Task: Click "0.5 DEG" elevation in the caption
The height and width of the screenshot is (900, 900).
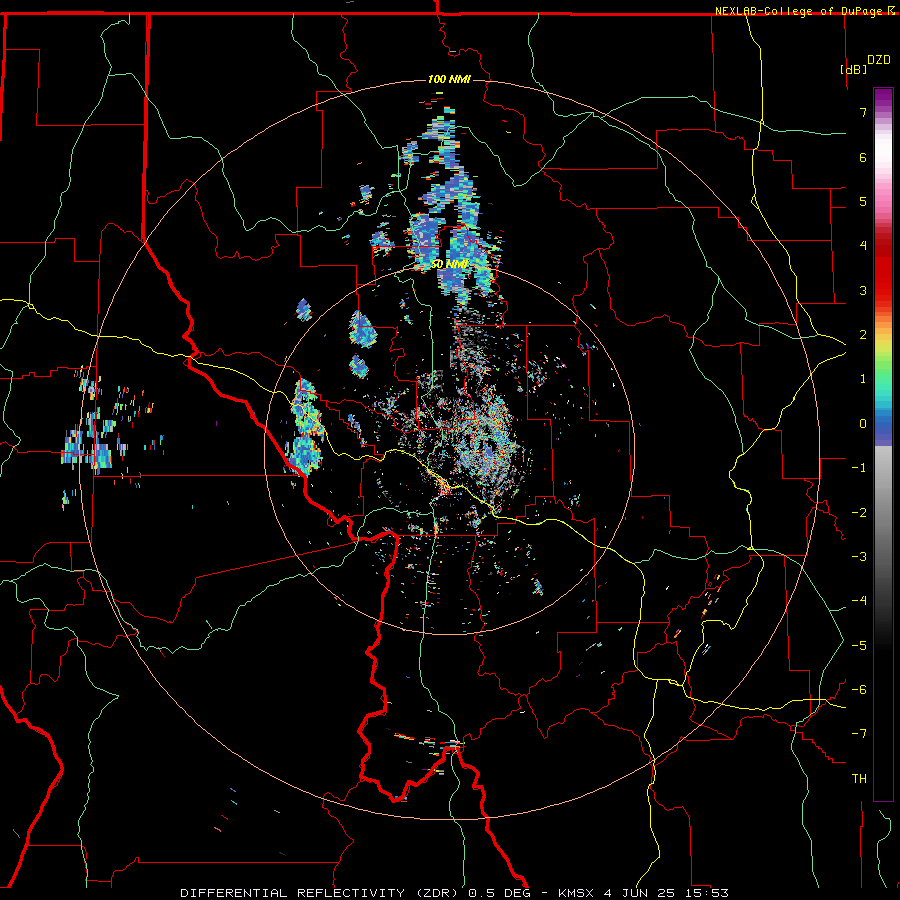Action: [500, 893]
